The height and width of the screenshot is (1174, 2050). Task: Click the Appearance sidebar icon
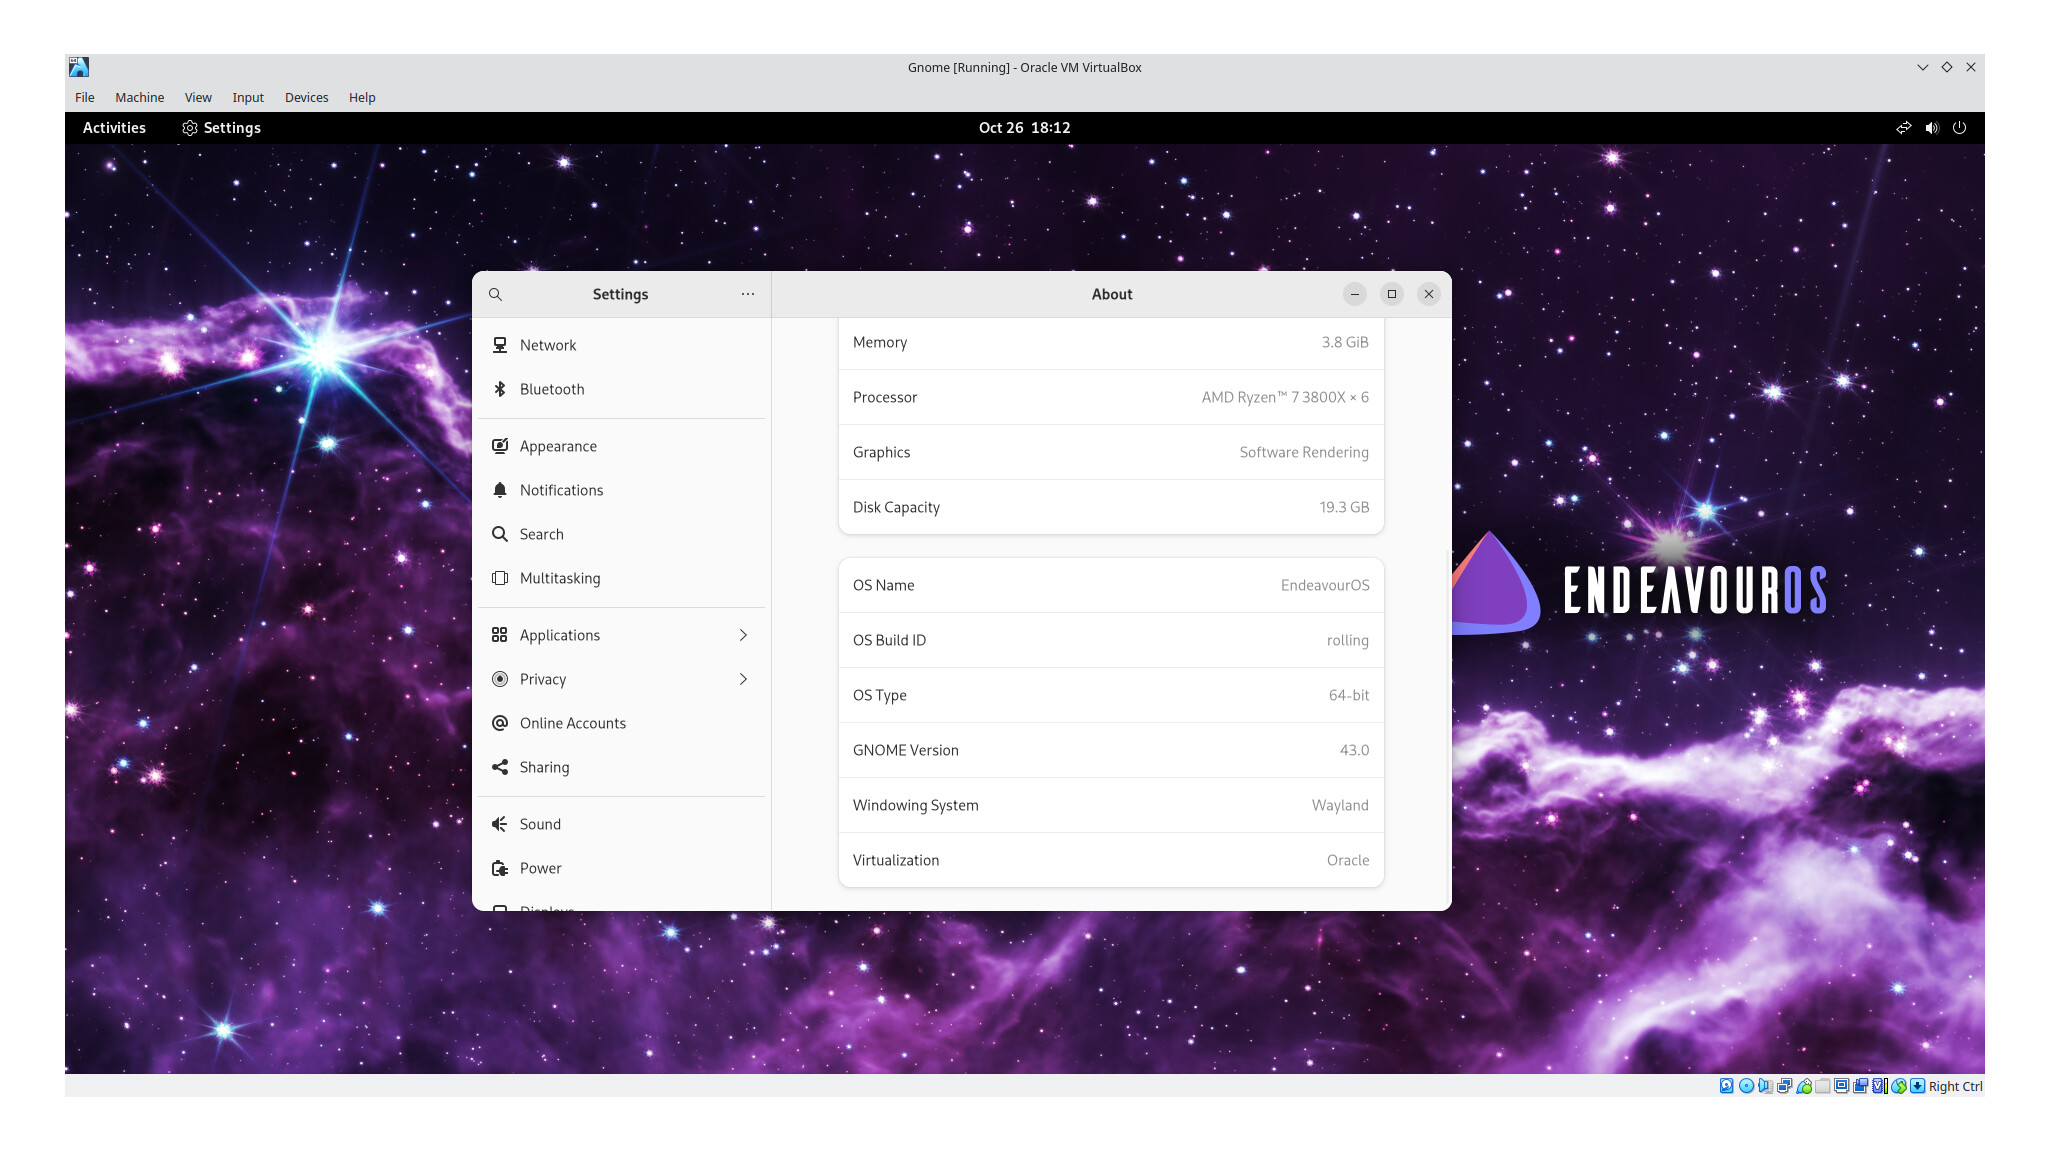click(x=500, y=446)
